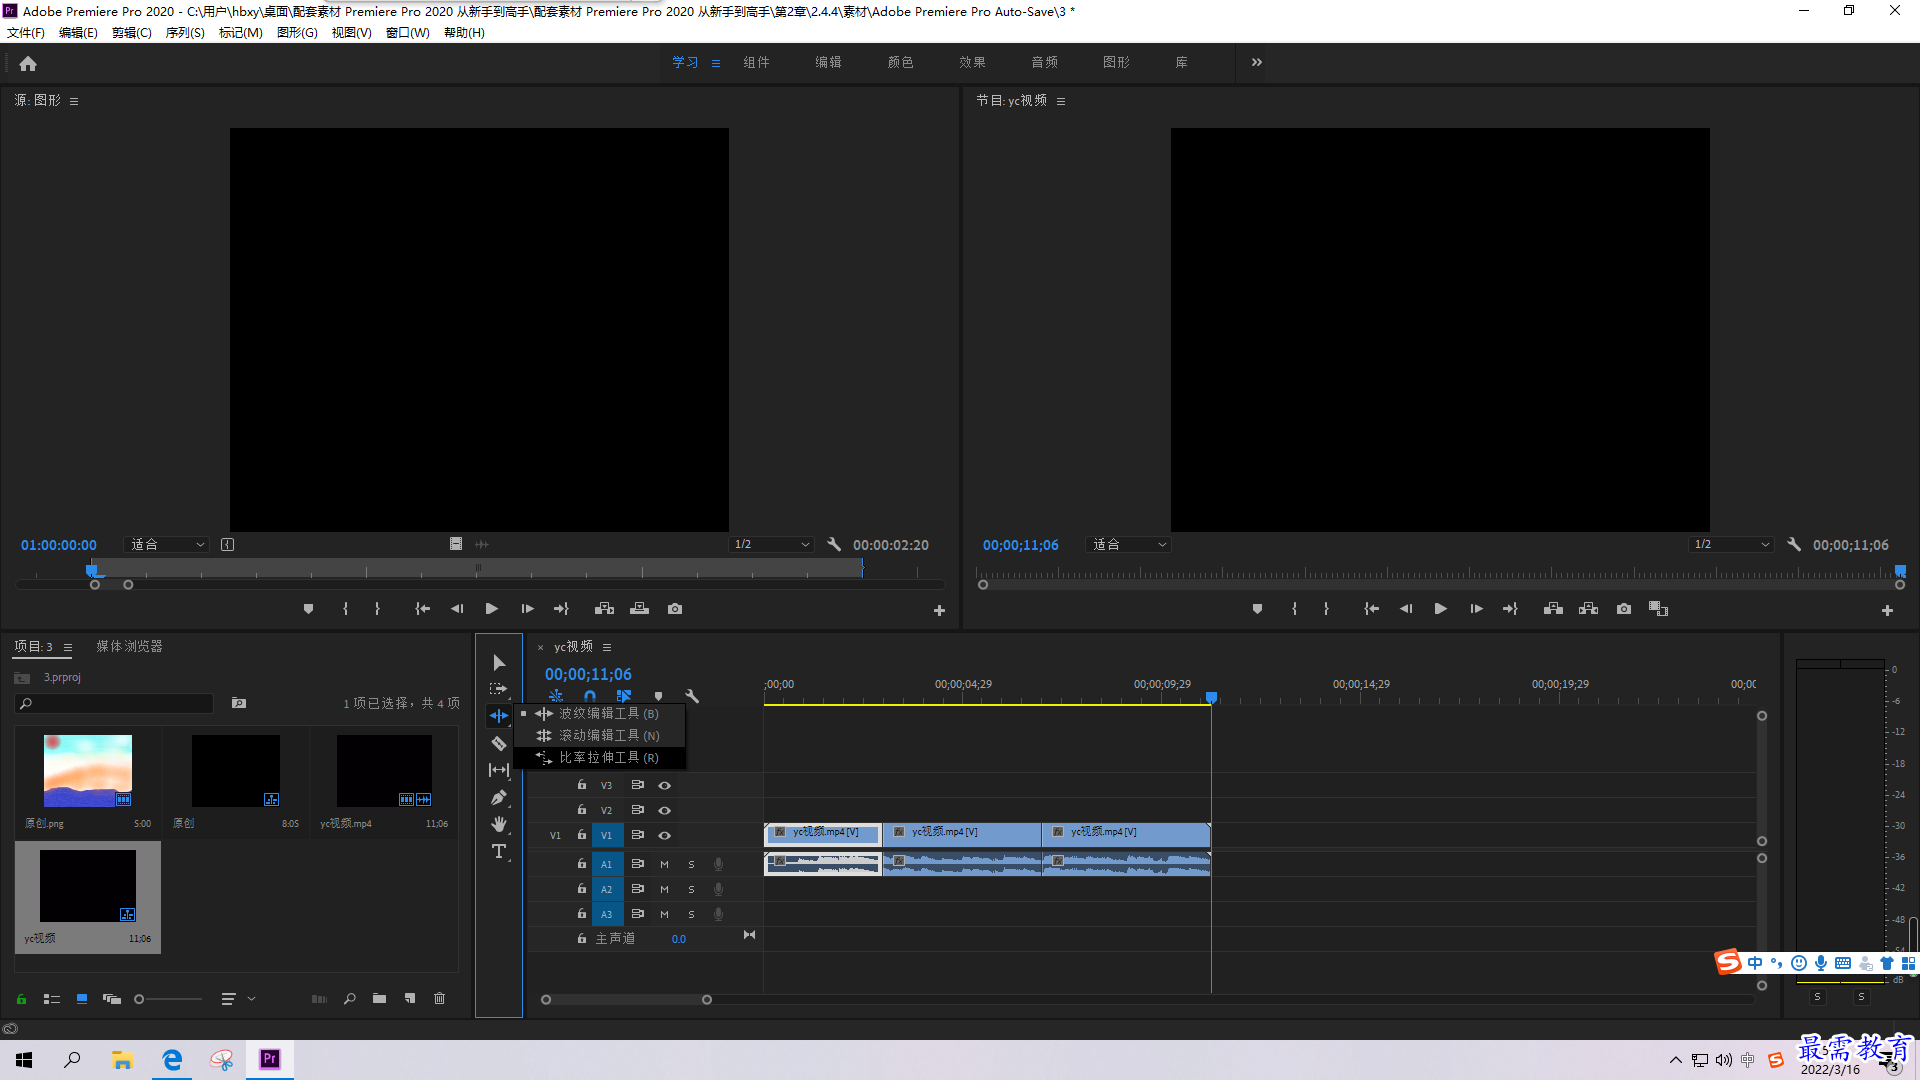The width and height of the screenshot is (1920, 1080).
Task: Select the Type (T) tool
Action: click(x=499, y=851)
